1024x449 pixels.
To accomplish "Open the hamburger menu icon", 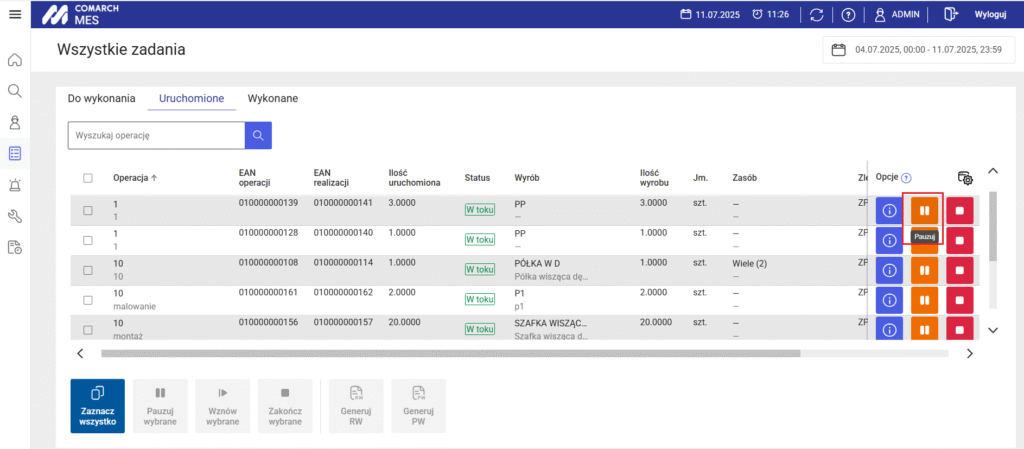I will (x=15, y=14).
